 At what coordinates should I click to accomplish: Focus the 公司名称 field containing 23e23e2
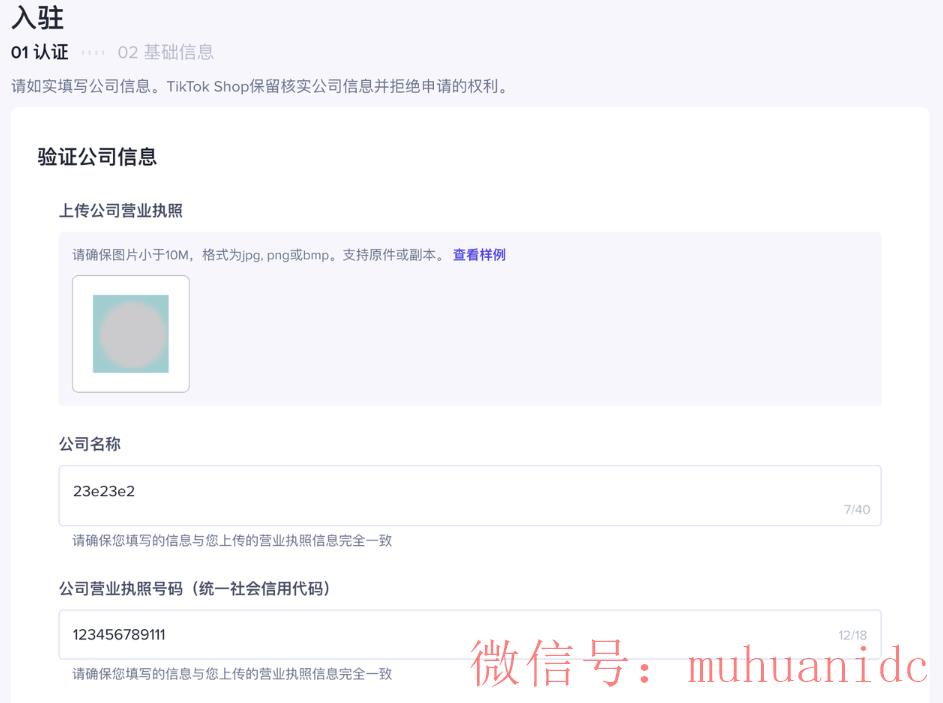click(x=470, y=496)
